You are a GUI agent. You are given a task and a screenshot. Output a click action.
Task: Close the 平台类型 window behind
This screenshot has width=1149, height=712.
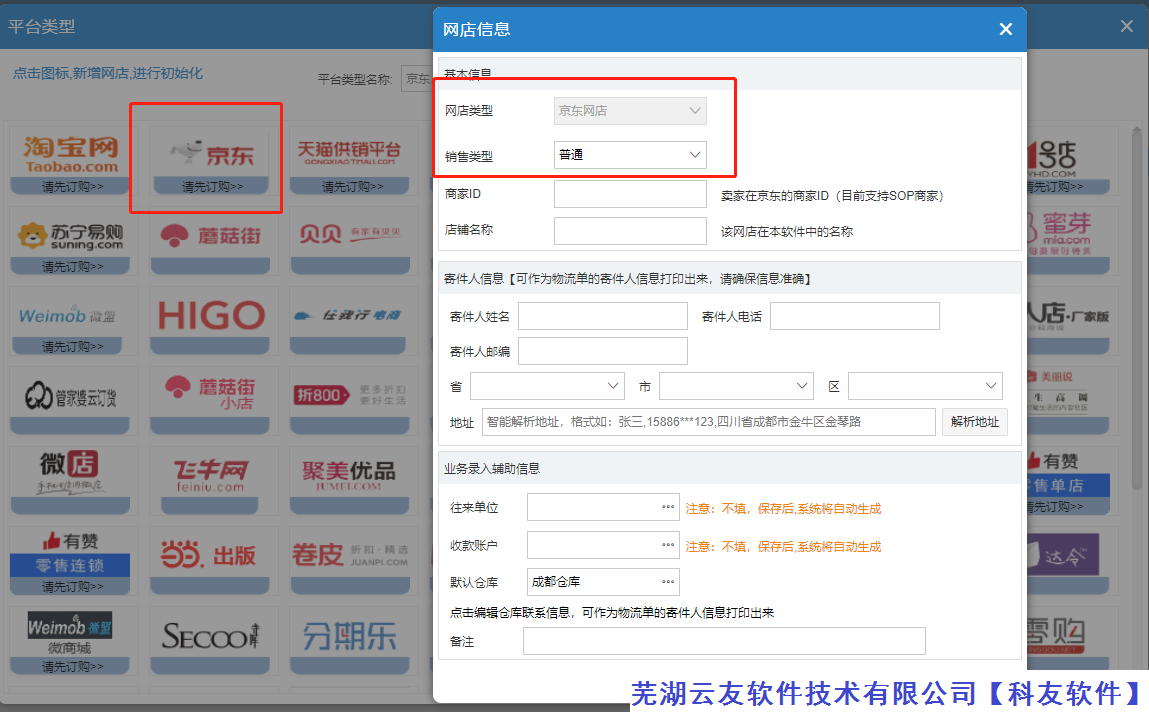[1126, 26]
